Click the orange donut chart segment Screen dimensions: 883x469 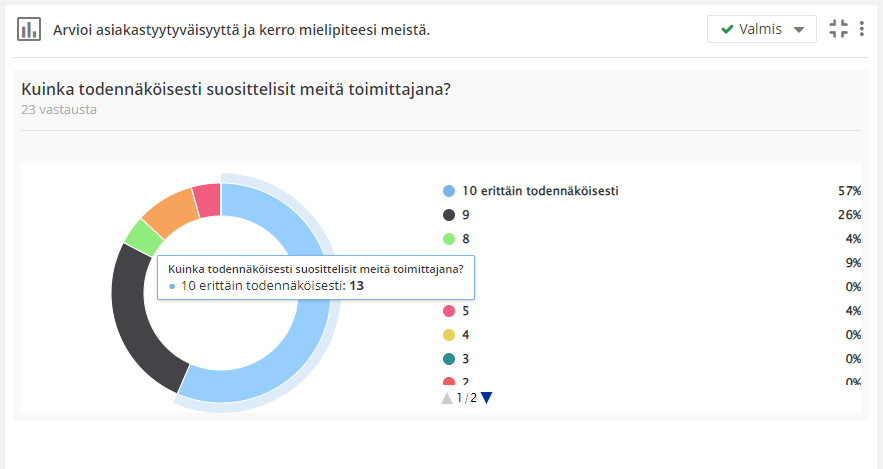point(168,209)
